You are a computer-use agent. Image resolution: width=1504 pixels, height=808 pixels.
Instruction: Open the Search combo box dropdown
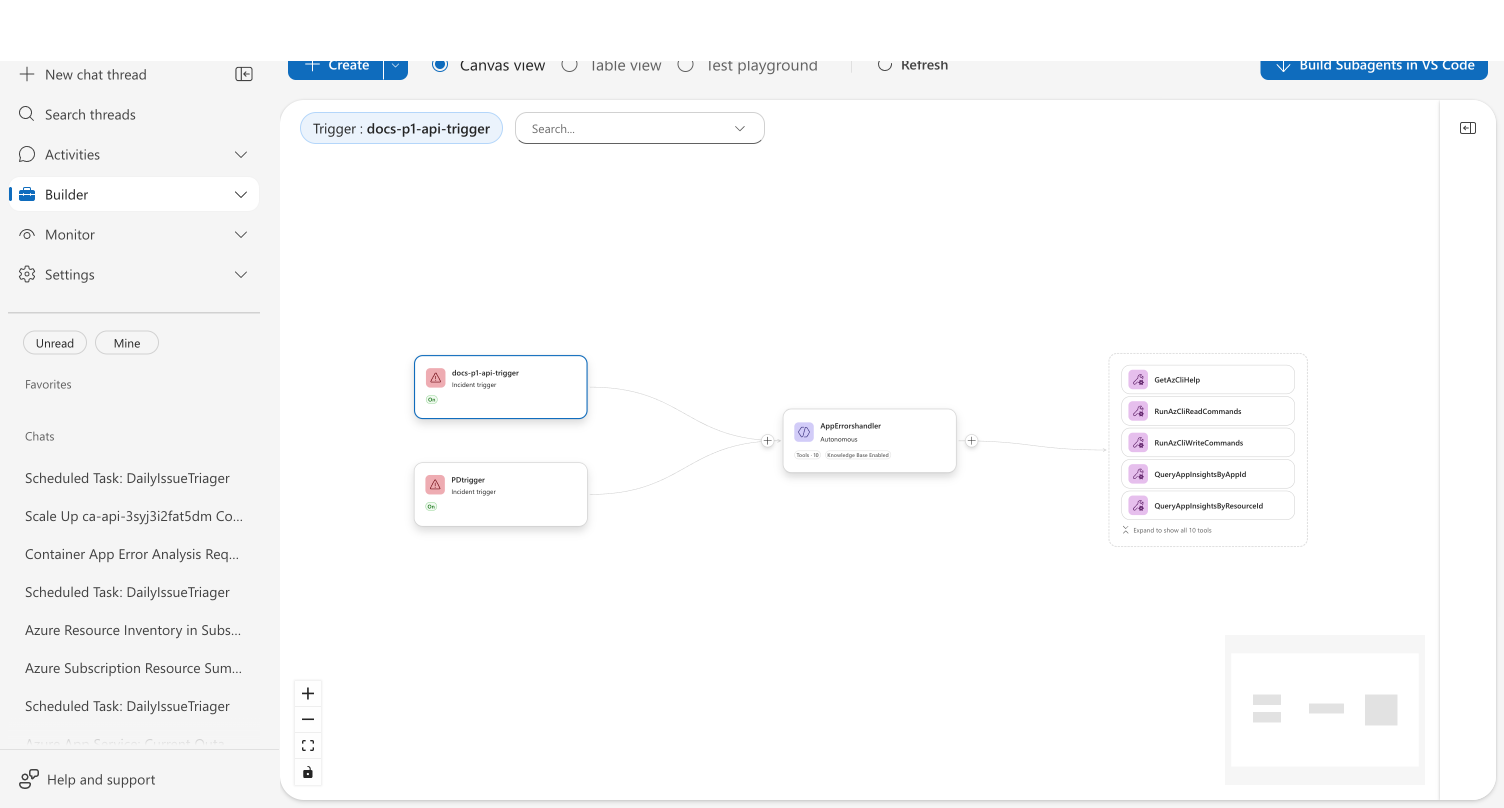pos(740,128)
